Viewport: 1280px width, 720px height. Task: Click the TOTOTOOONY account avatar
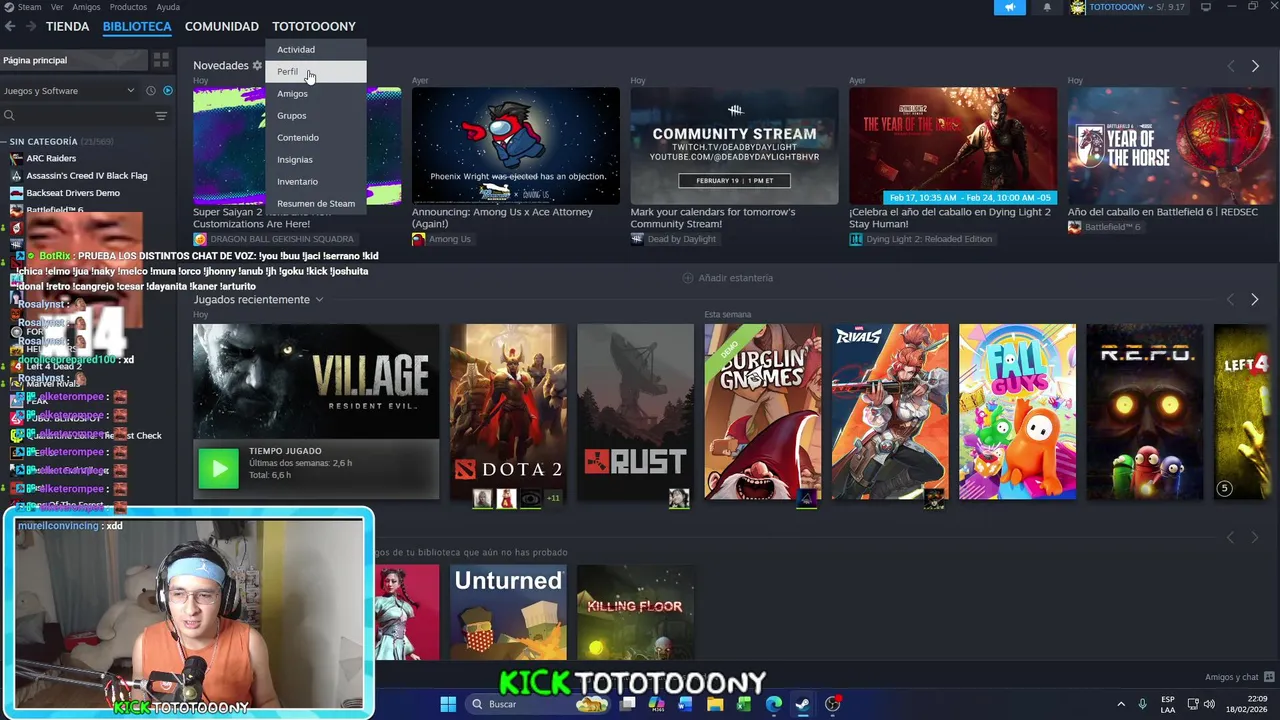tap(1077, 7)
